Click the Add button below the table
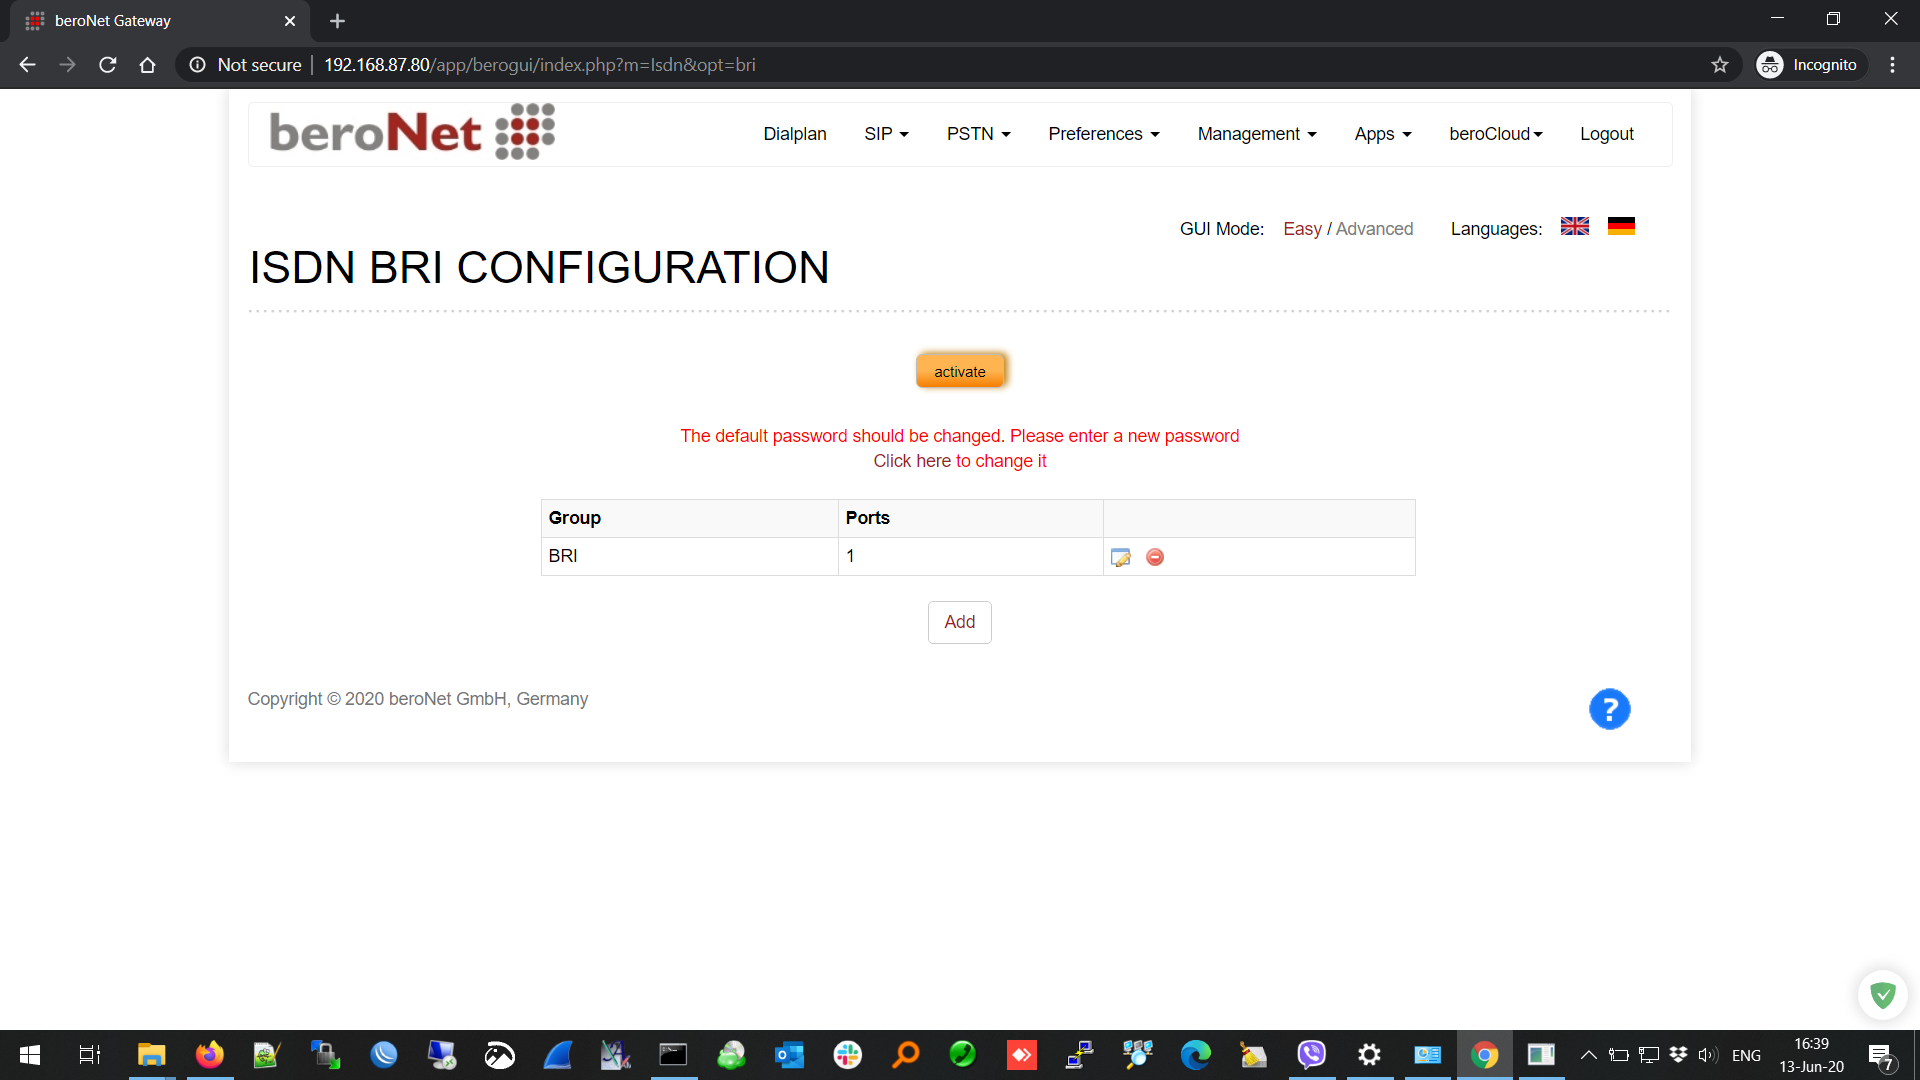The height and width of the screenshot is (1080, 1920). pos(959,622)
